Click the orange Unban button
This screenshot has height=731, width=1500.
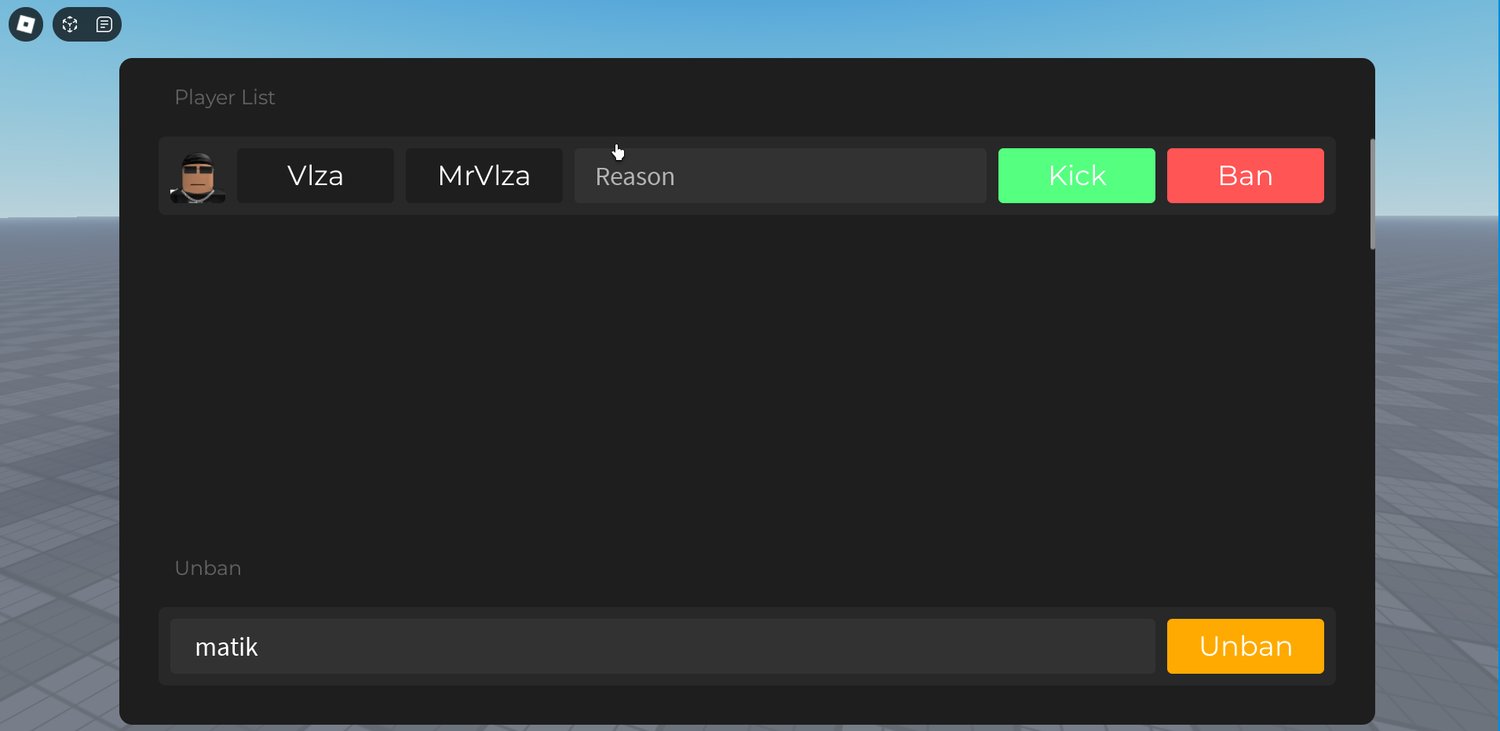(x=1245, y=646)
